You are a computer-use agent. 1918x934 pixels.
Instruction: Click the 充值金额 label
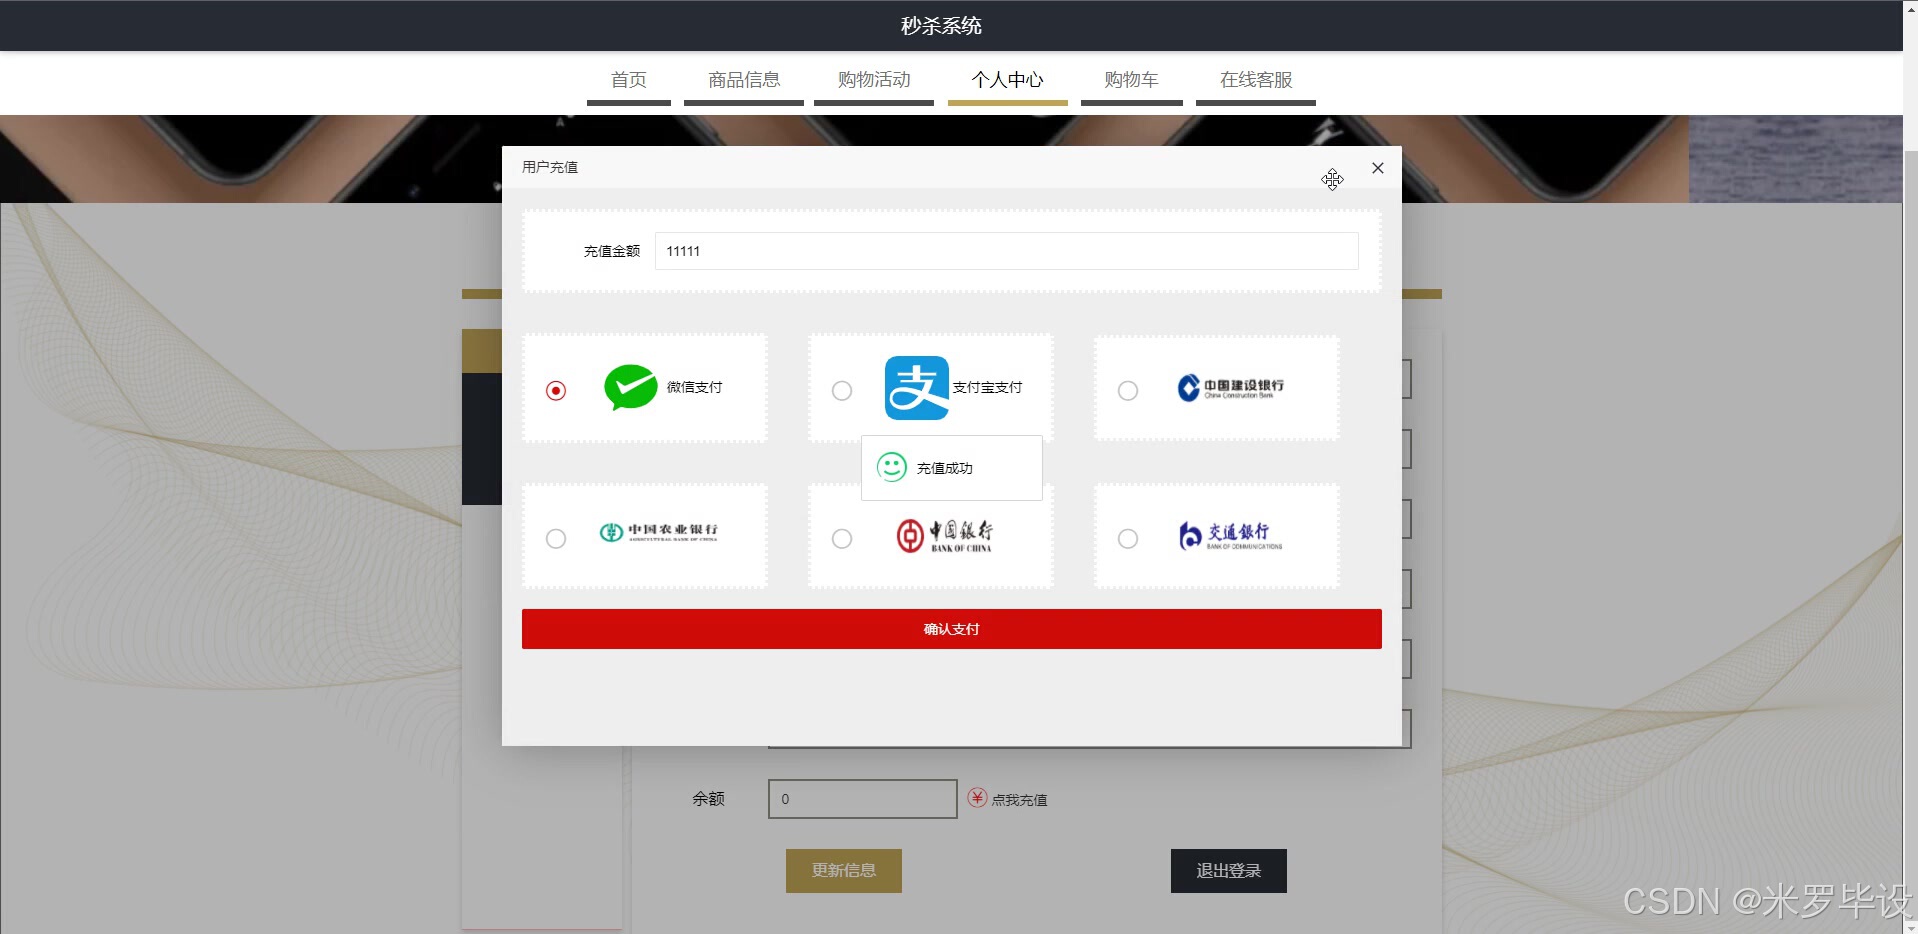pos(612,251)
